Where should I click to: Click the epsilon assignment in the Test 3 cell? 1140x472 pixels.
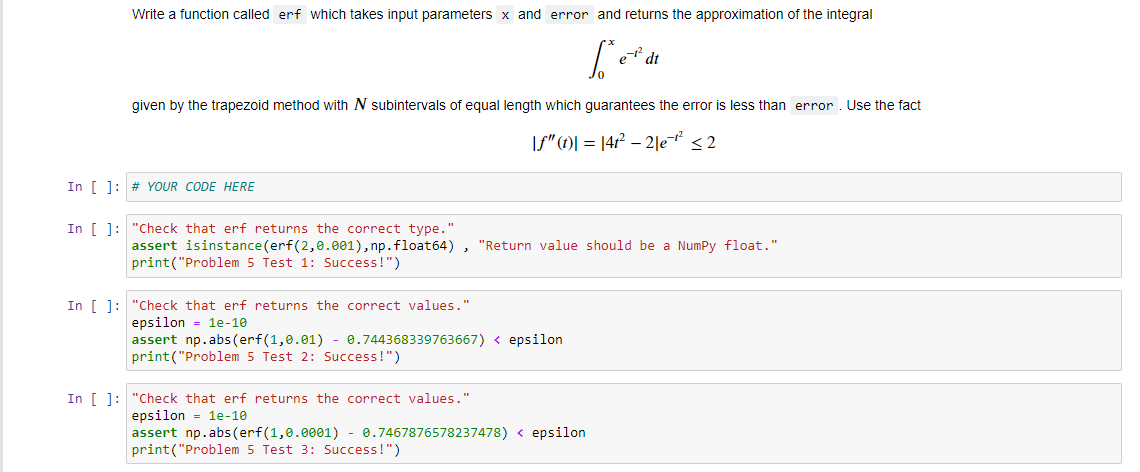click(189, 416)
